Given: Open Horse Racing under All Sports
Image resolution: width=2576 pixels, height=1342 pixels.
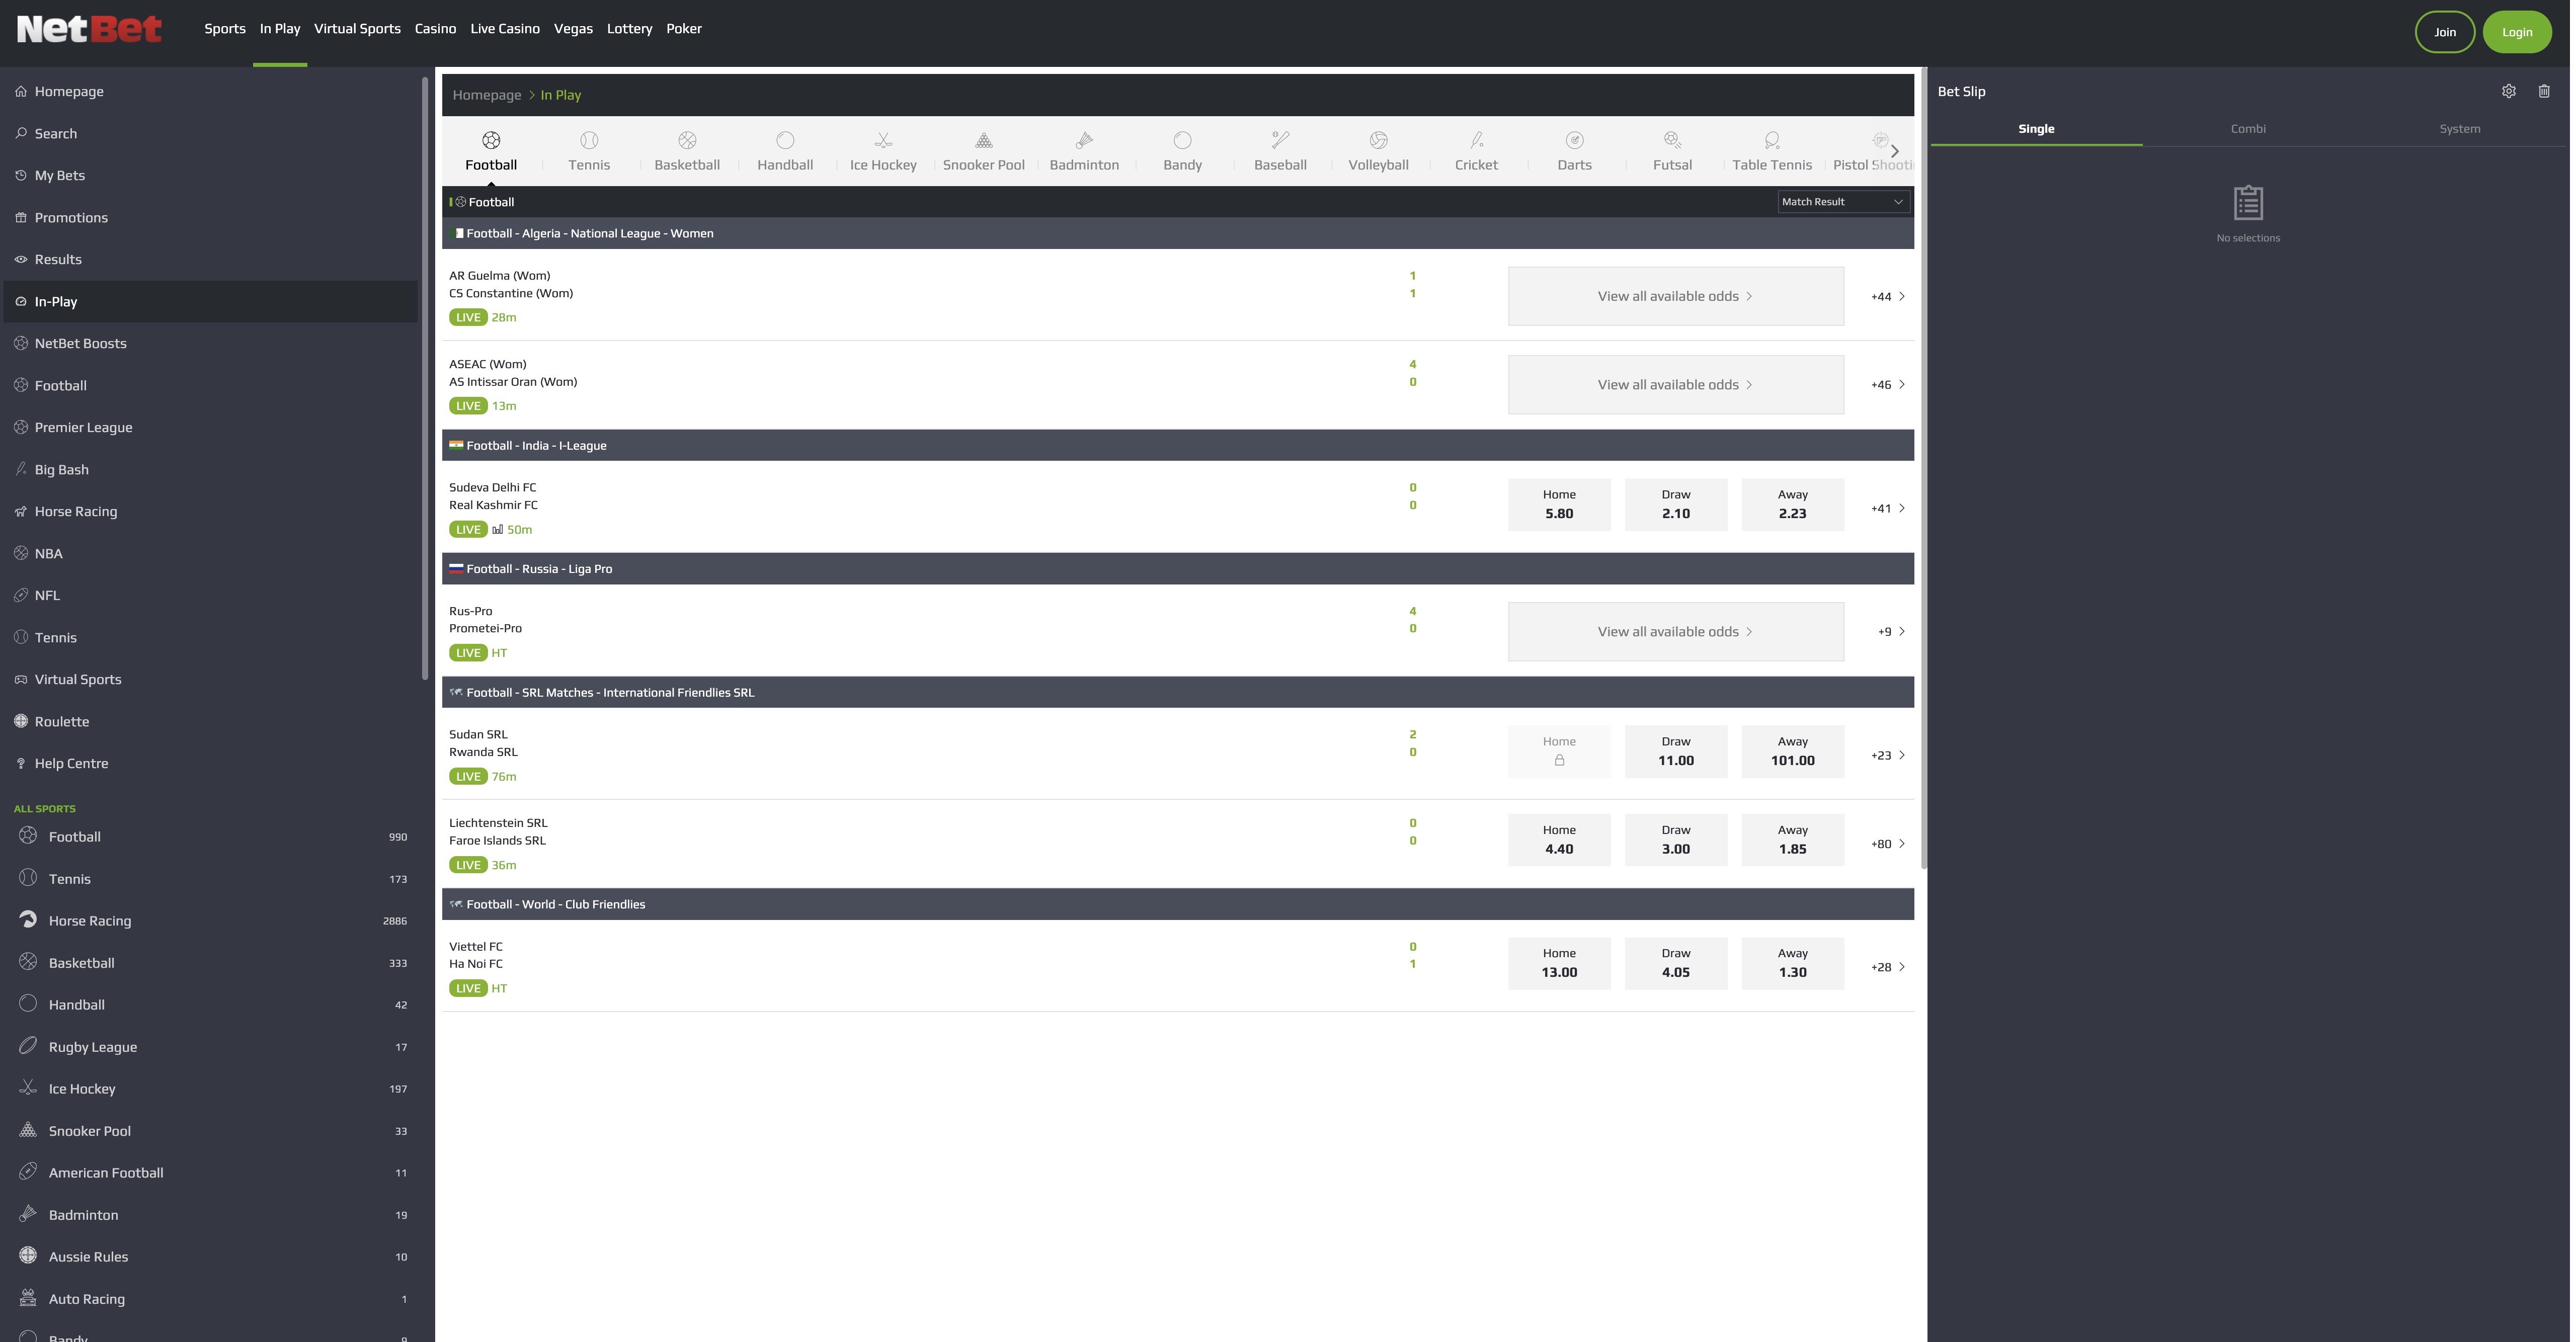Looking at the screenshot, I should pyautogui.click(x=90, y=920).
